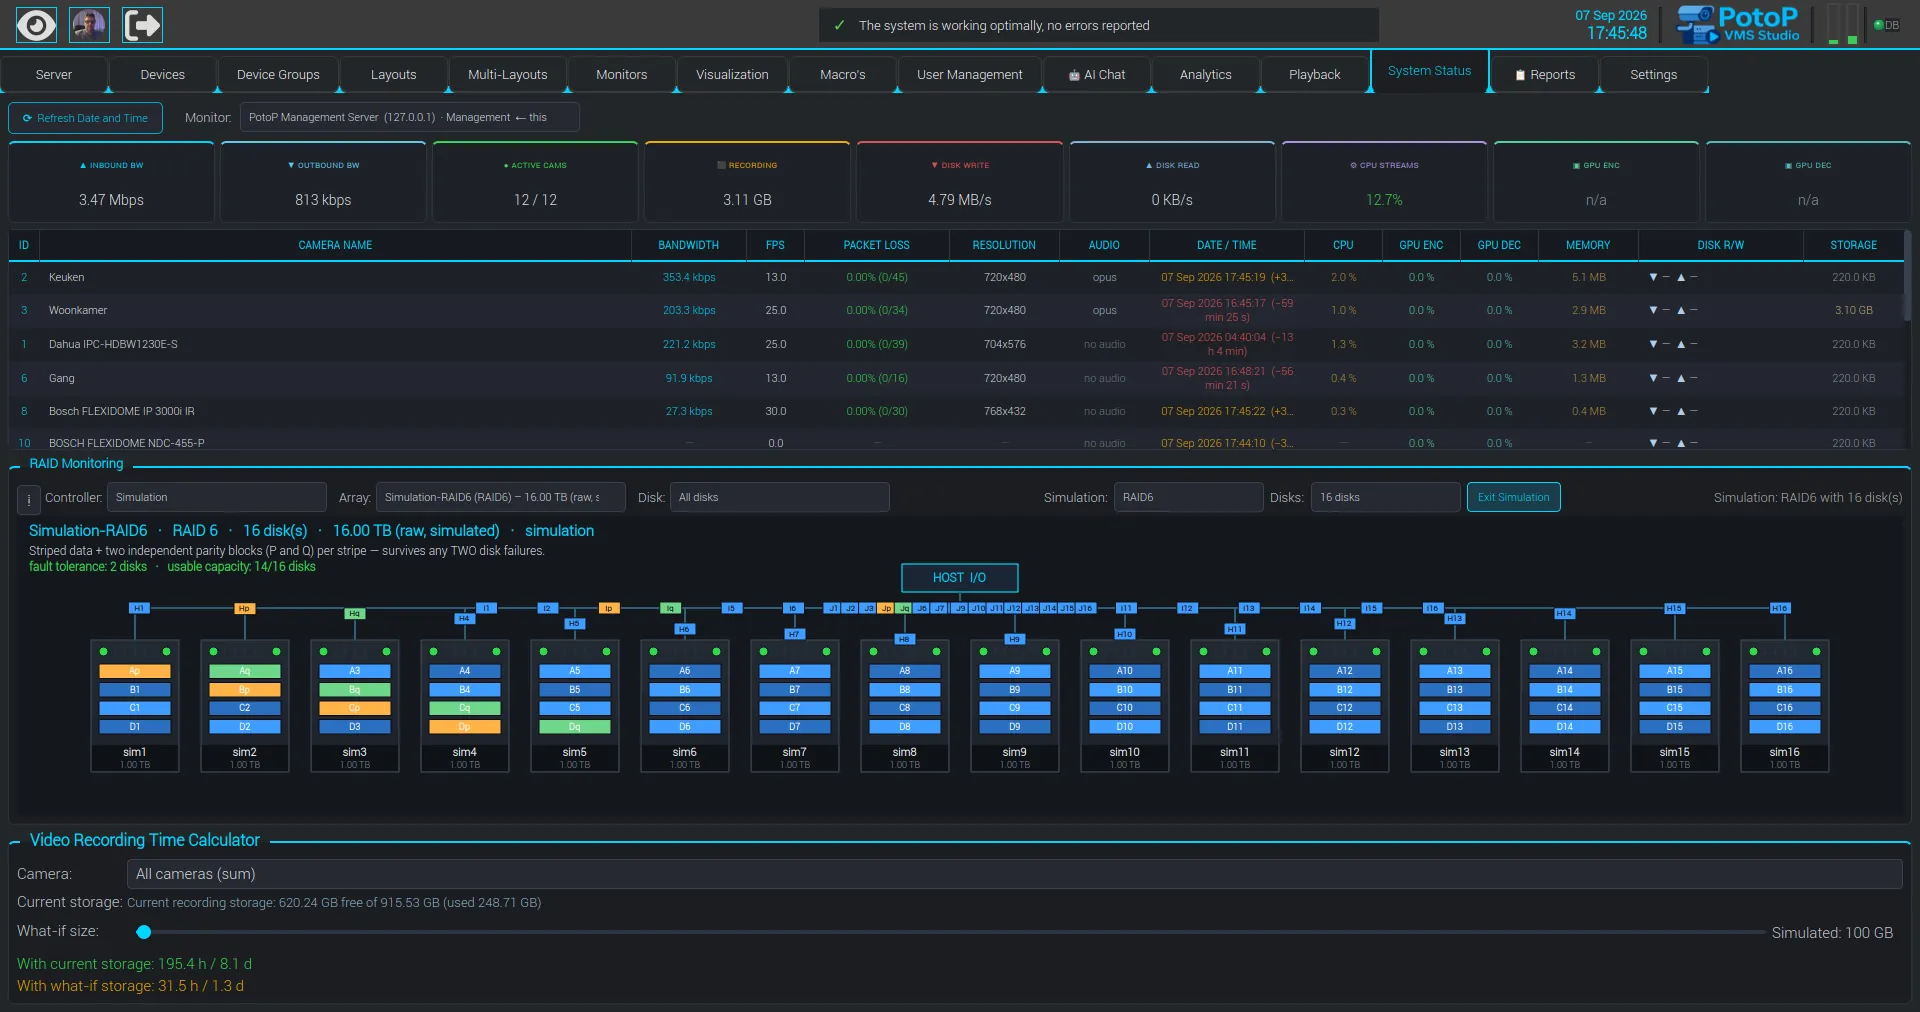Open the Simulation RAID level dropdown
The image size is (1920, 1012).
(1189, 497)
